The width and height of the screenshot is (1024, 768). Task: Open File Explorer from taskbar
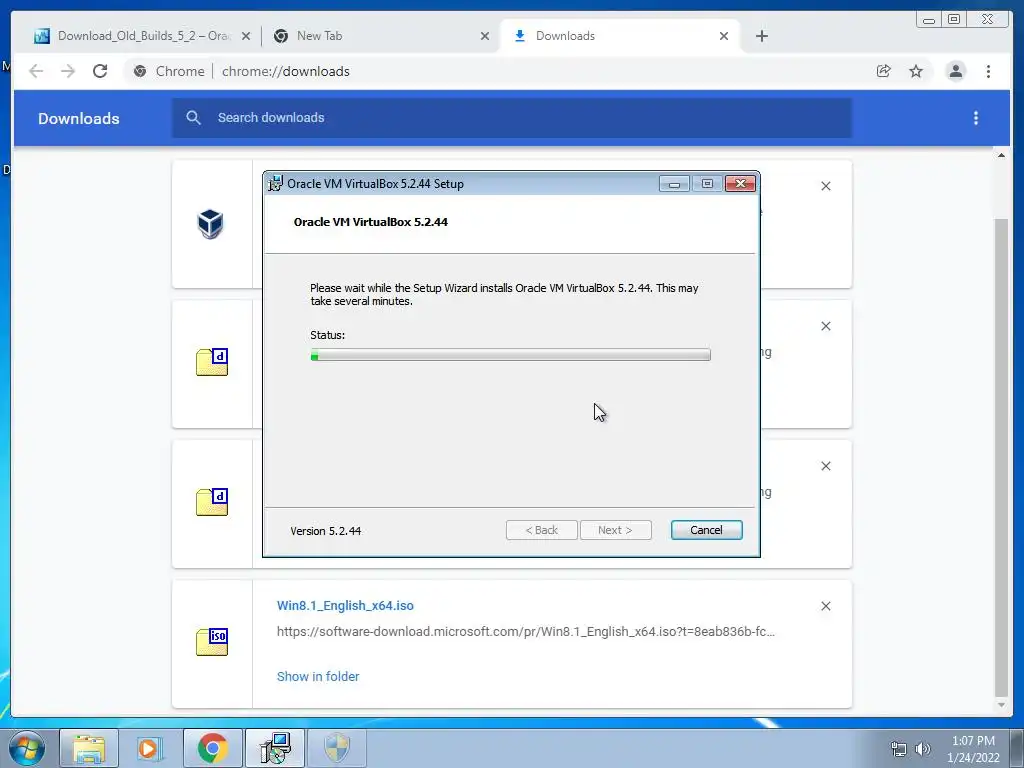89,748
